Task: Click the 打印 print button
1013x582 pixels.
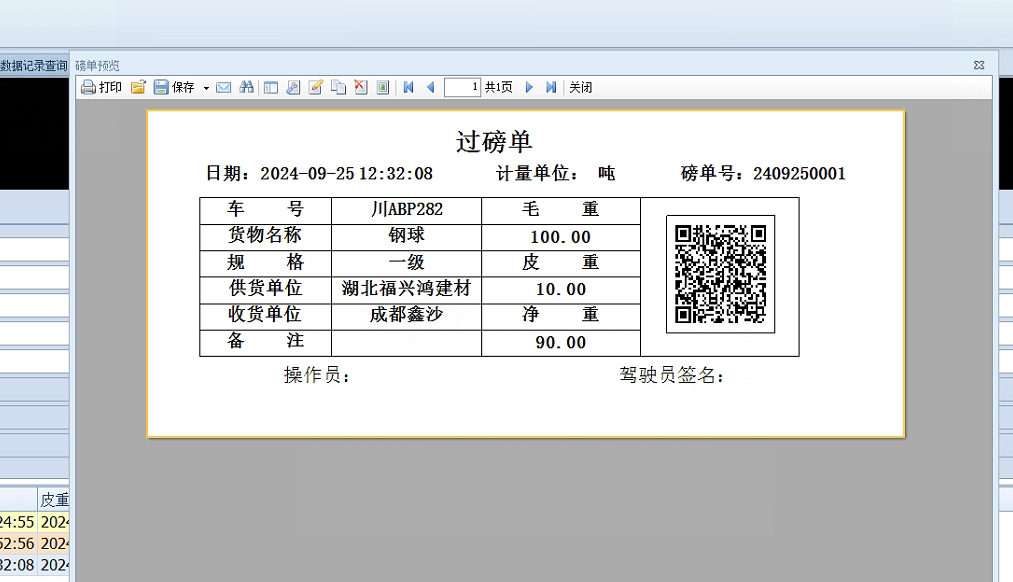Action: click(x=101, y=88)
